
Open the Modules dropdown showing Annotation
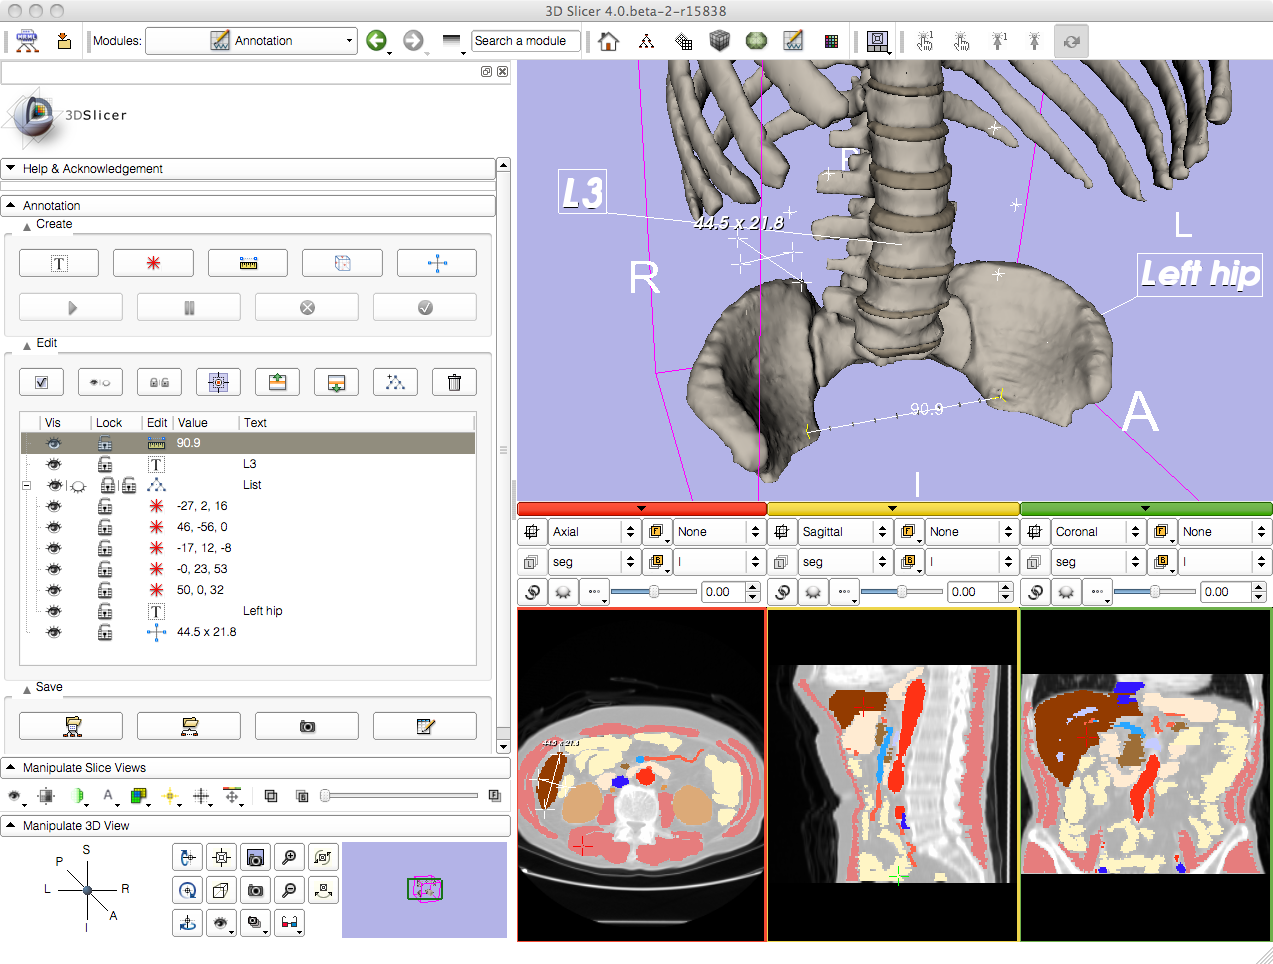(x=251, y=41)
